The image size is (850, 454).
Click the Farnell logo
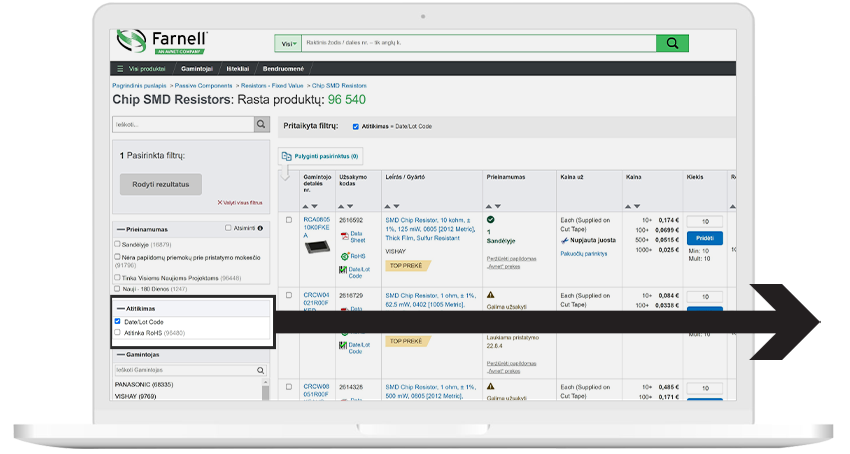click(161, 42)
